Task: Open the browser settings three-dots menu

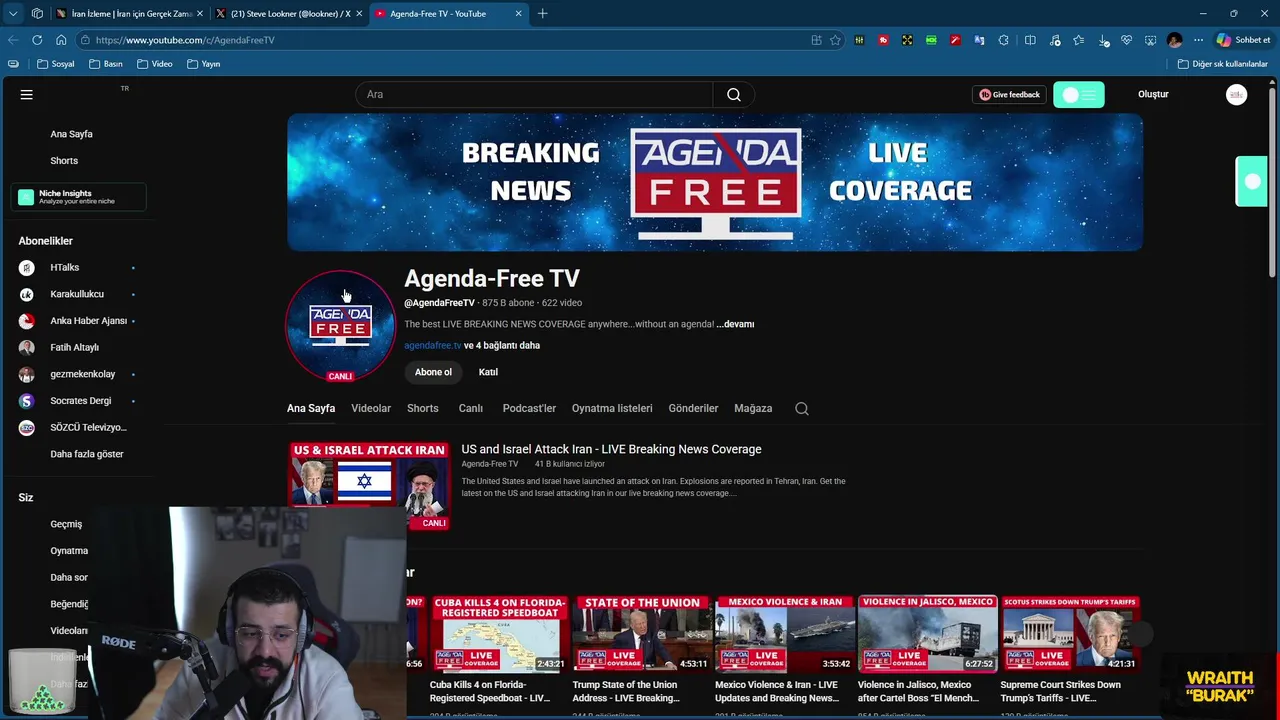Action: click(1198, 40)
